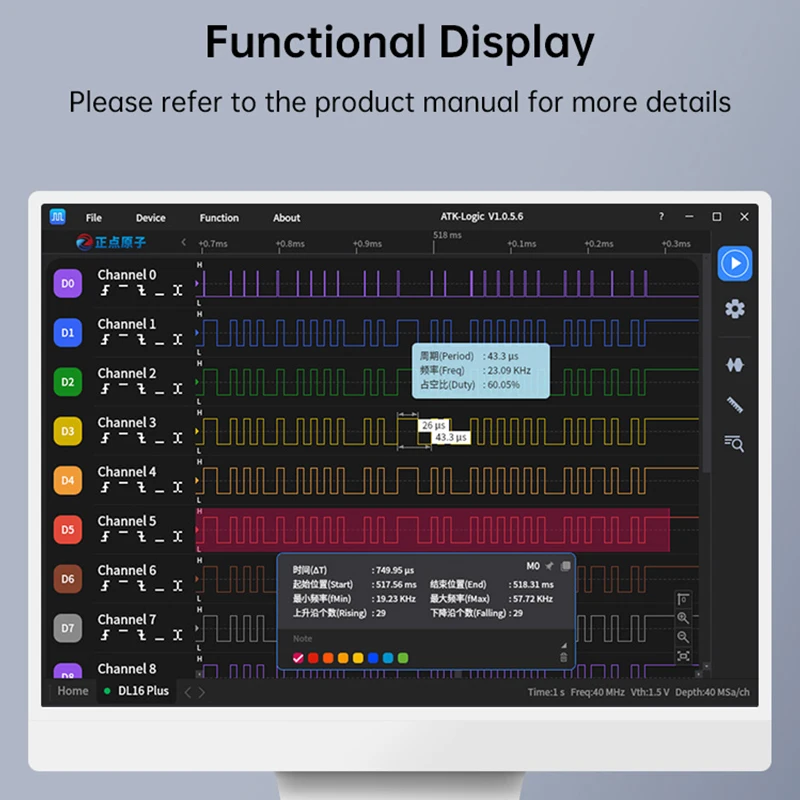800x800 pixels.
Task: Choose the yellow measurement color swatch
Action: (358, 658)
